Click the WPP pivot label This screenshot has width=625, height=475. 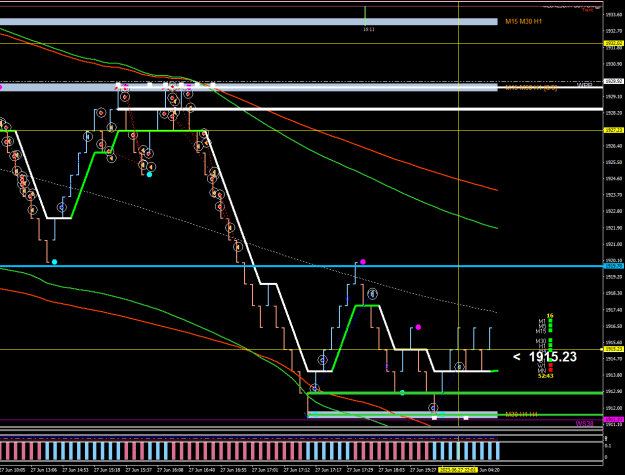point(584,85)
